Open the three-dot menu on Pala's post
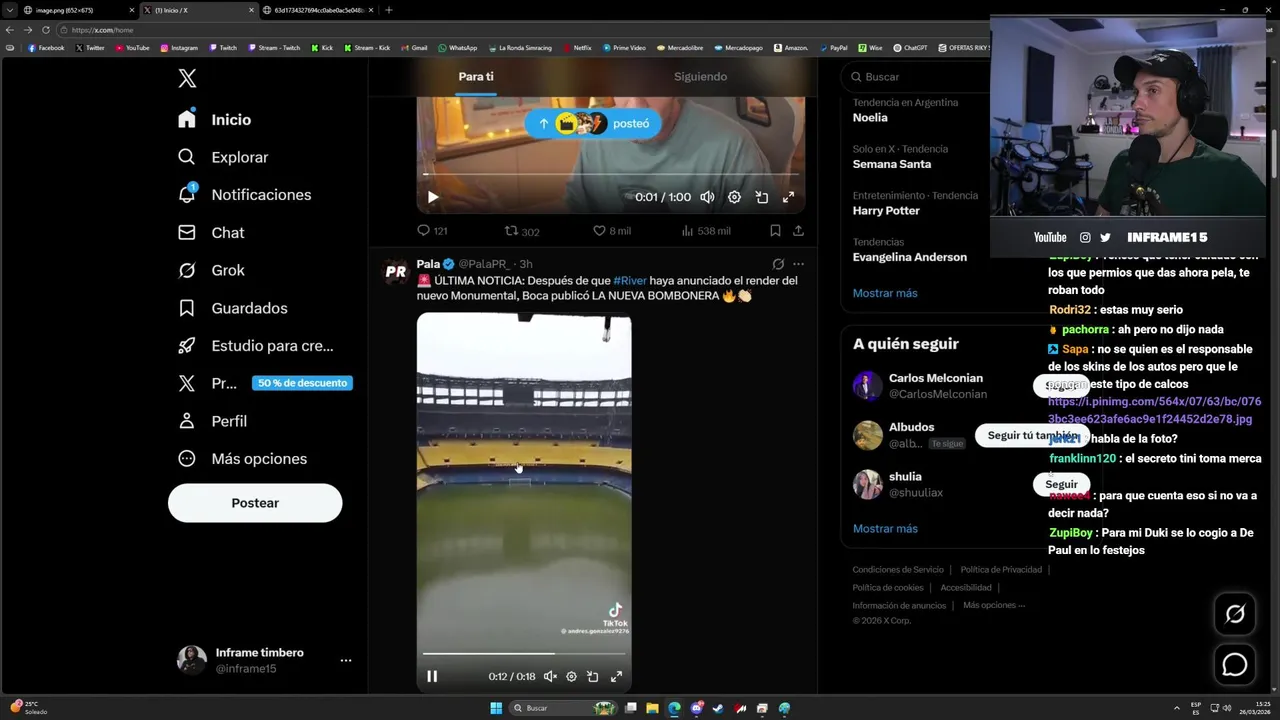The height and width of the screenshot is (720, 1280). tap(798, 264)
